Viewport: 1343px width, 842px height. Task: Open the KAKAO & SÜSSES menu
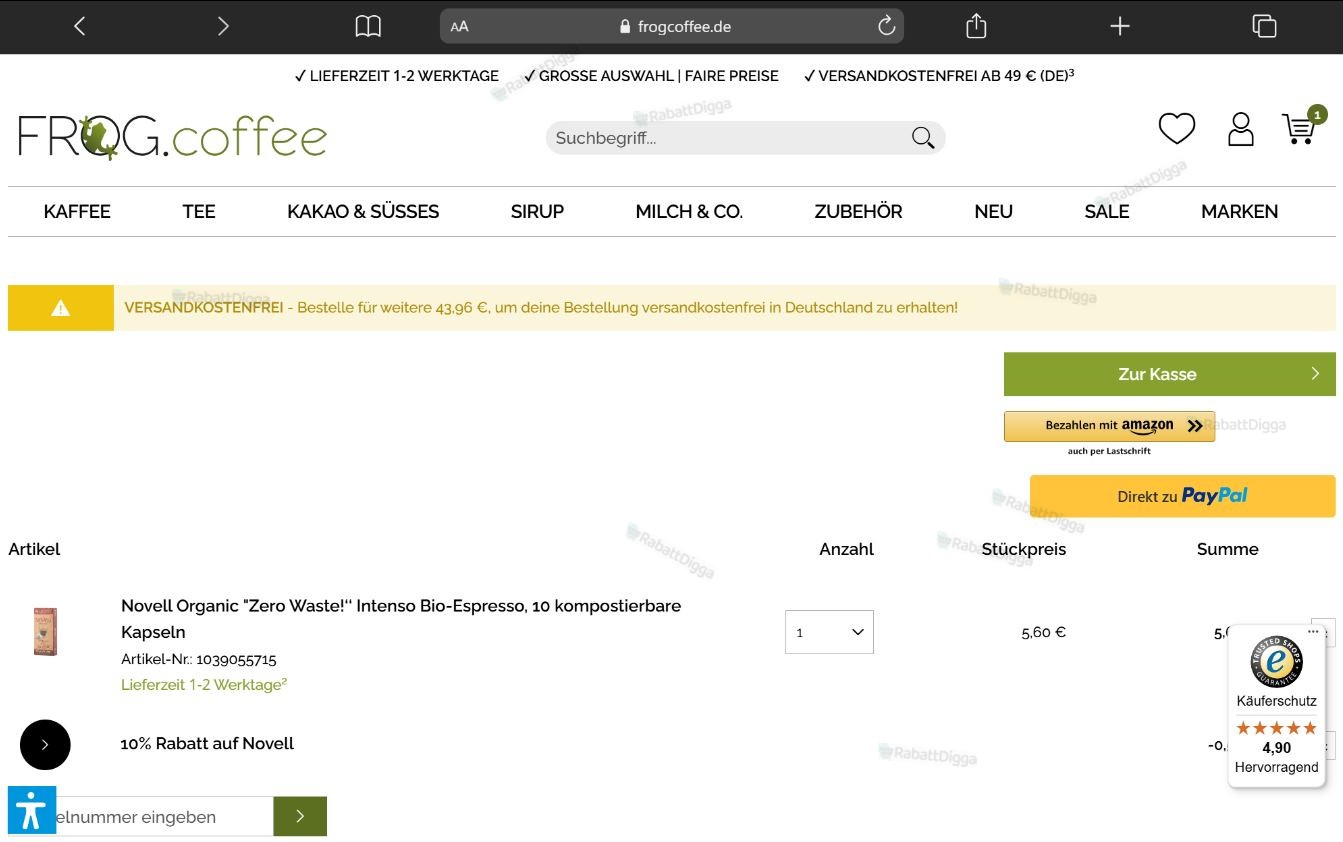[363, 211]
